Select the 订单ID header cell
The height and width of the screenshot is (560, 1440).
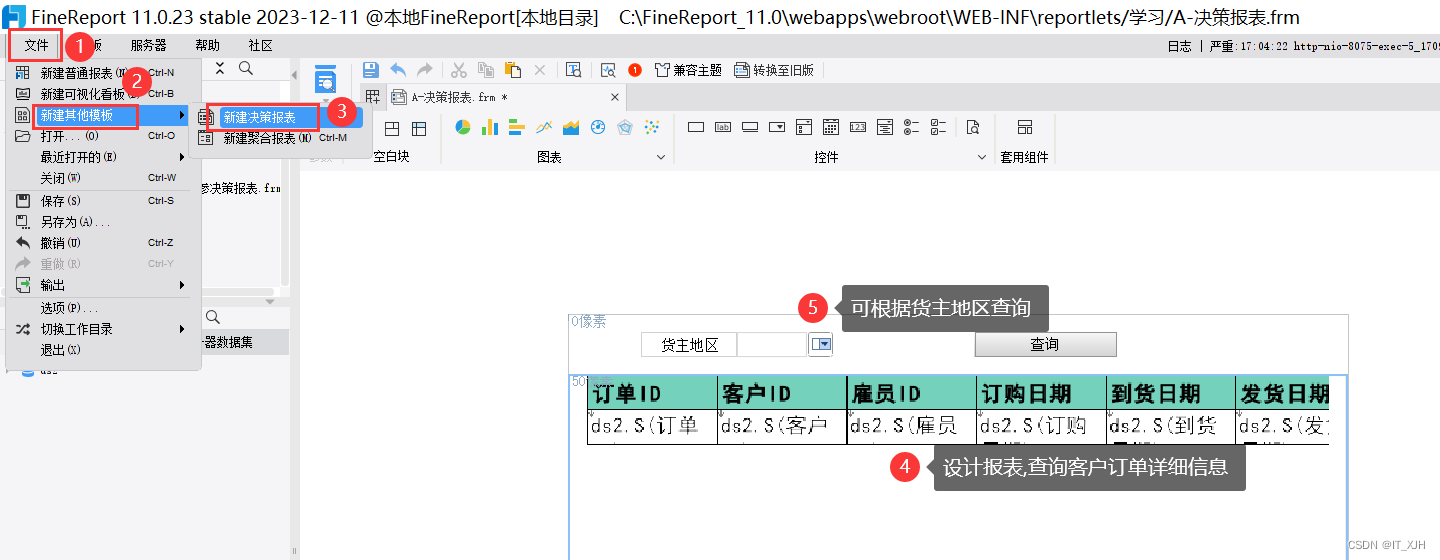click(x=652, y=392)
